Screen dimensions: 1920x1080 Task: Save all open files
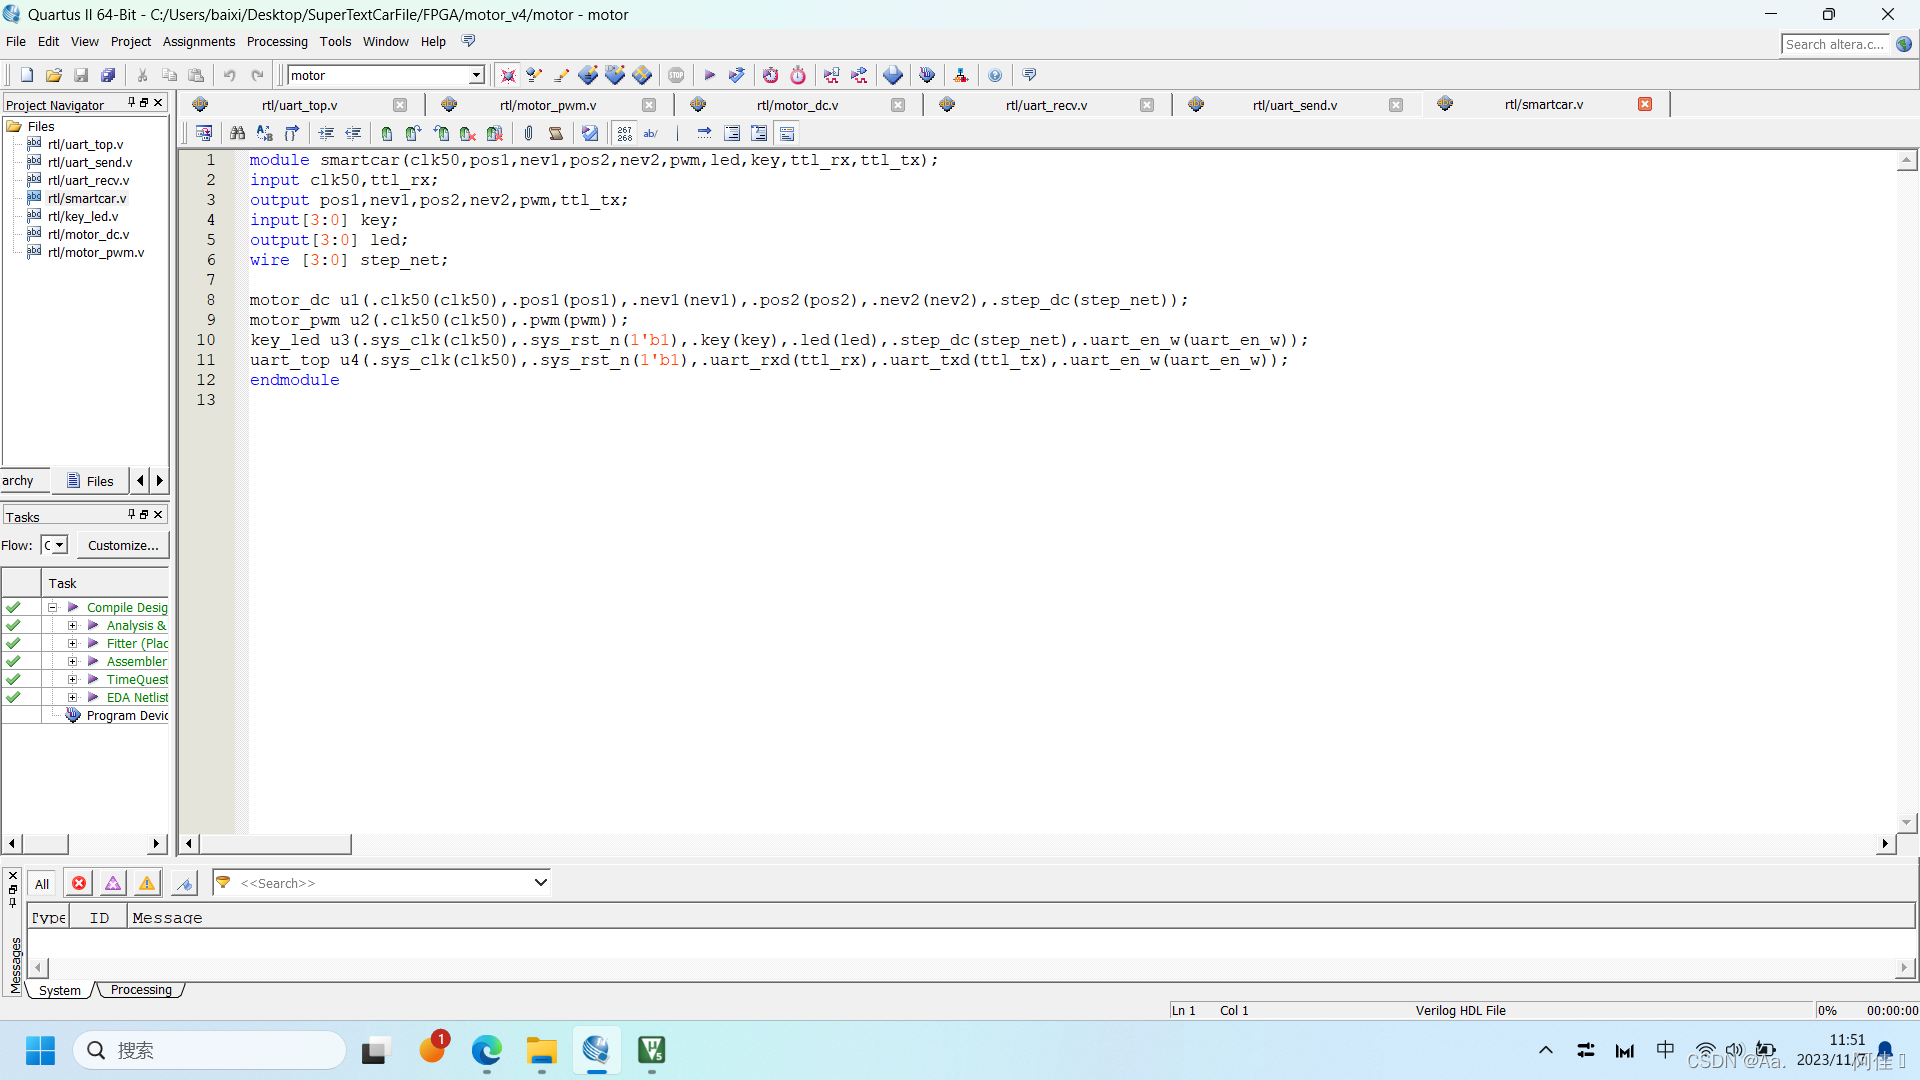coord(108,74)
